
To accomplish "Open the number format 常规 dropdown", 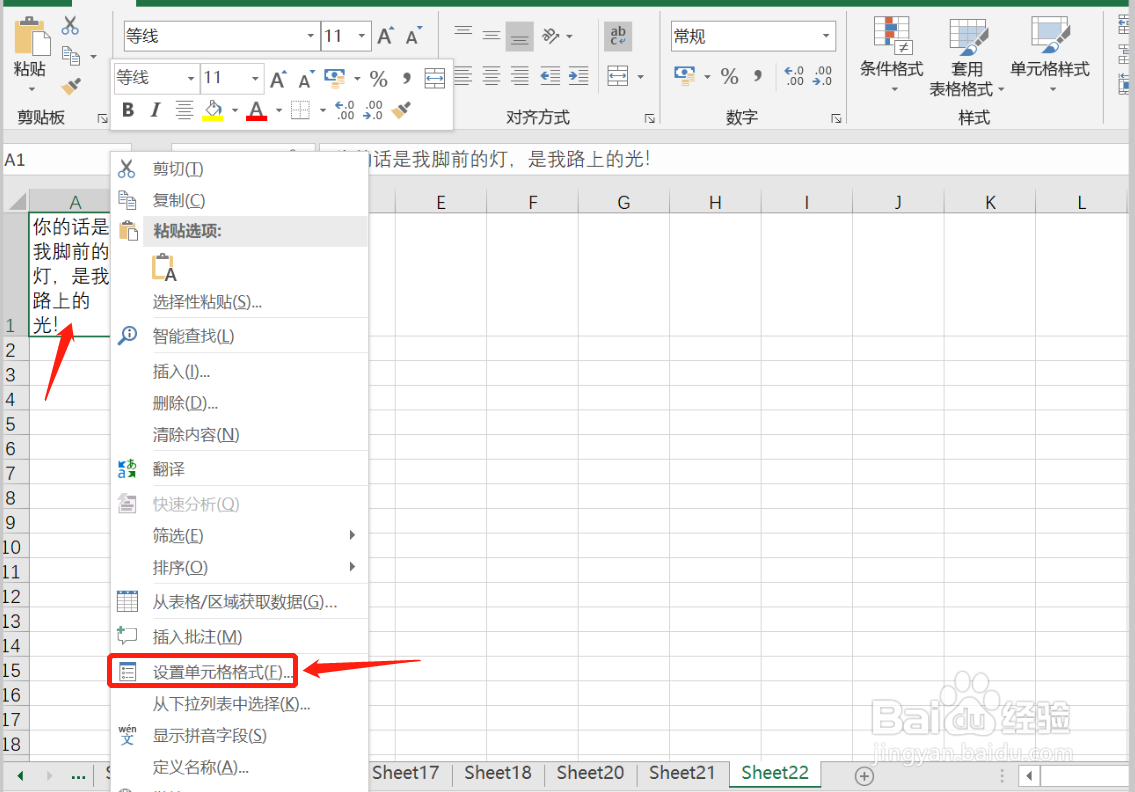I will (x=826, y=35).
